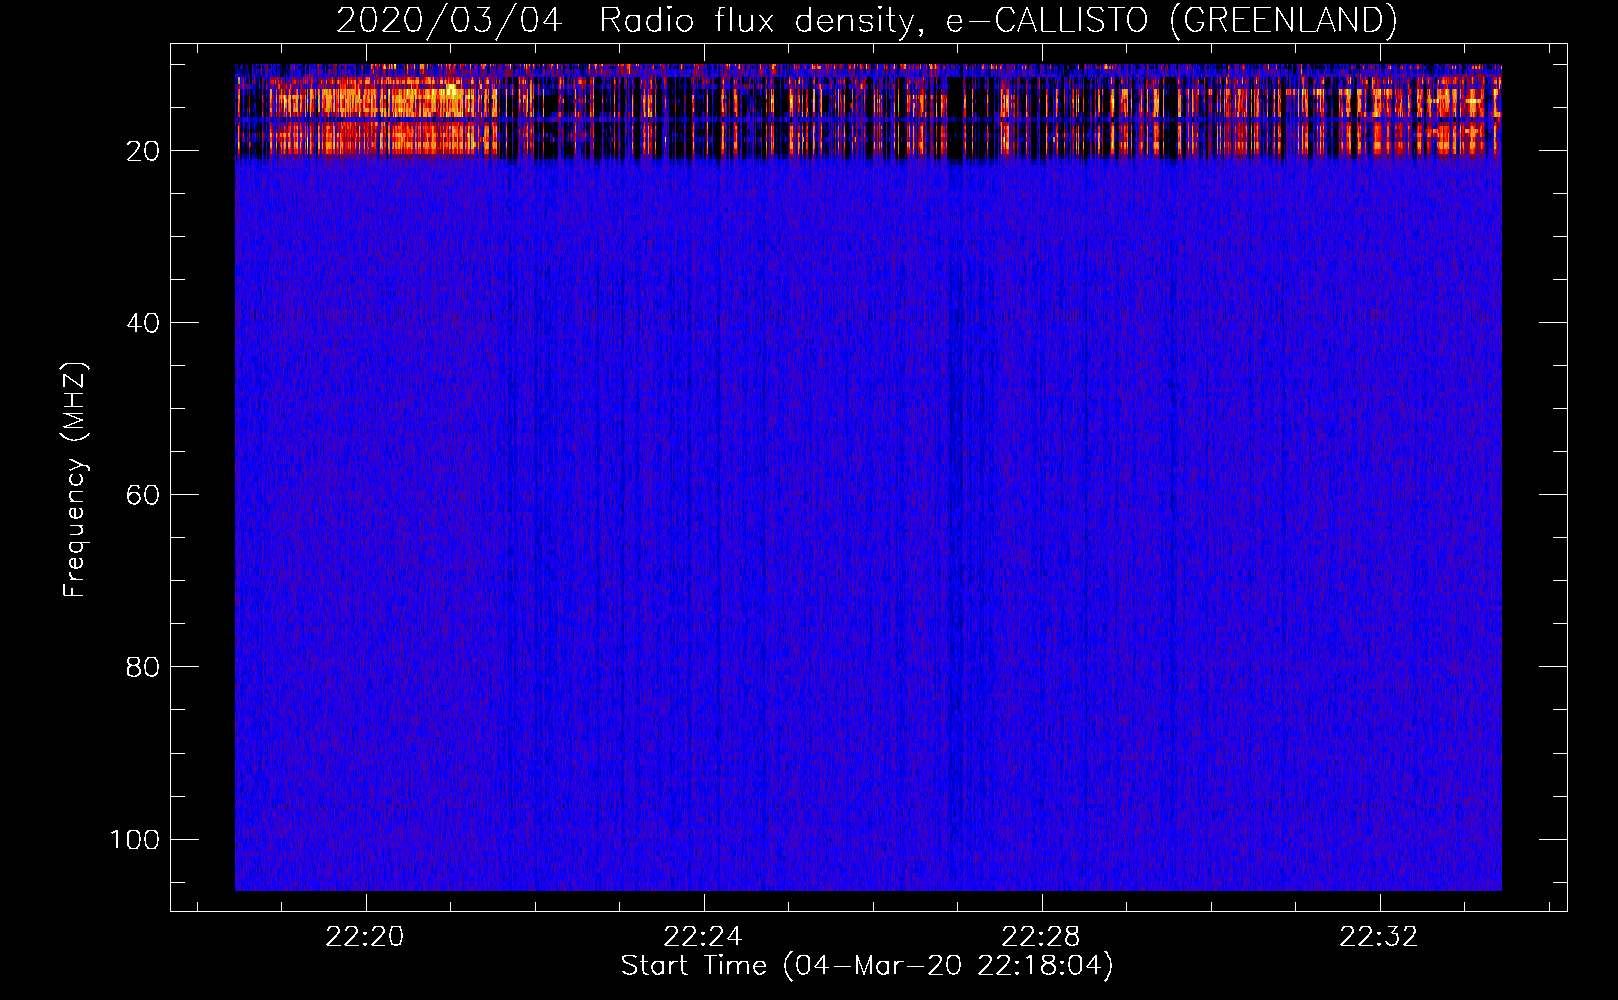The height and width of the screenshot is (1000, 1618).
Task: Click the plot title '2020/03/04 Radio flux density, e-CALLISTO (GREENLAND)'
Action: tap(867, 20)
